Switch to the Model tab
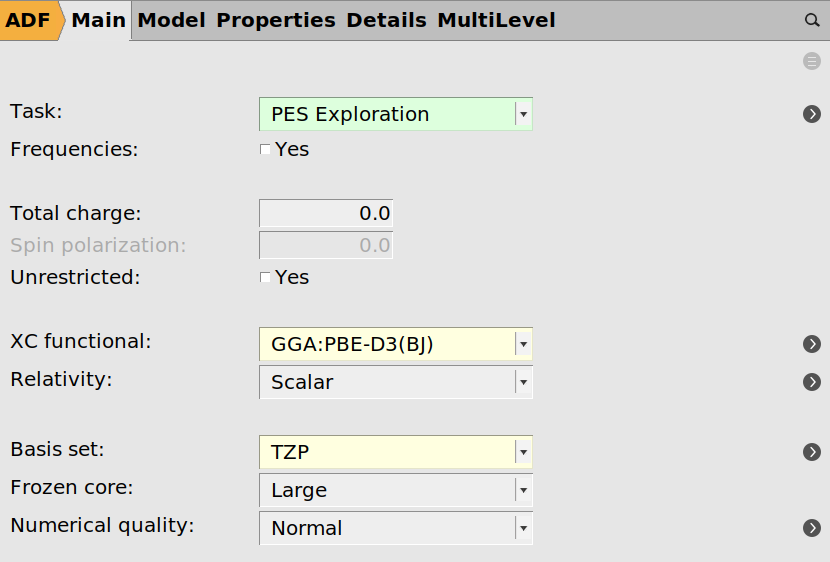830x562 pixels. 171,20
